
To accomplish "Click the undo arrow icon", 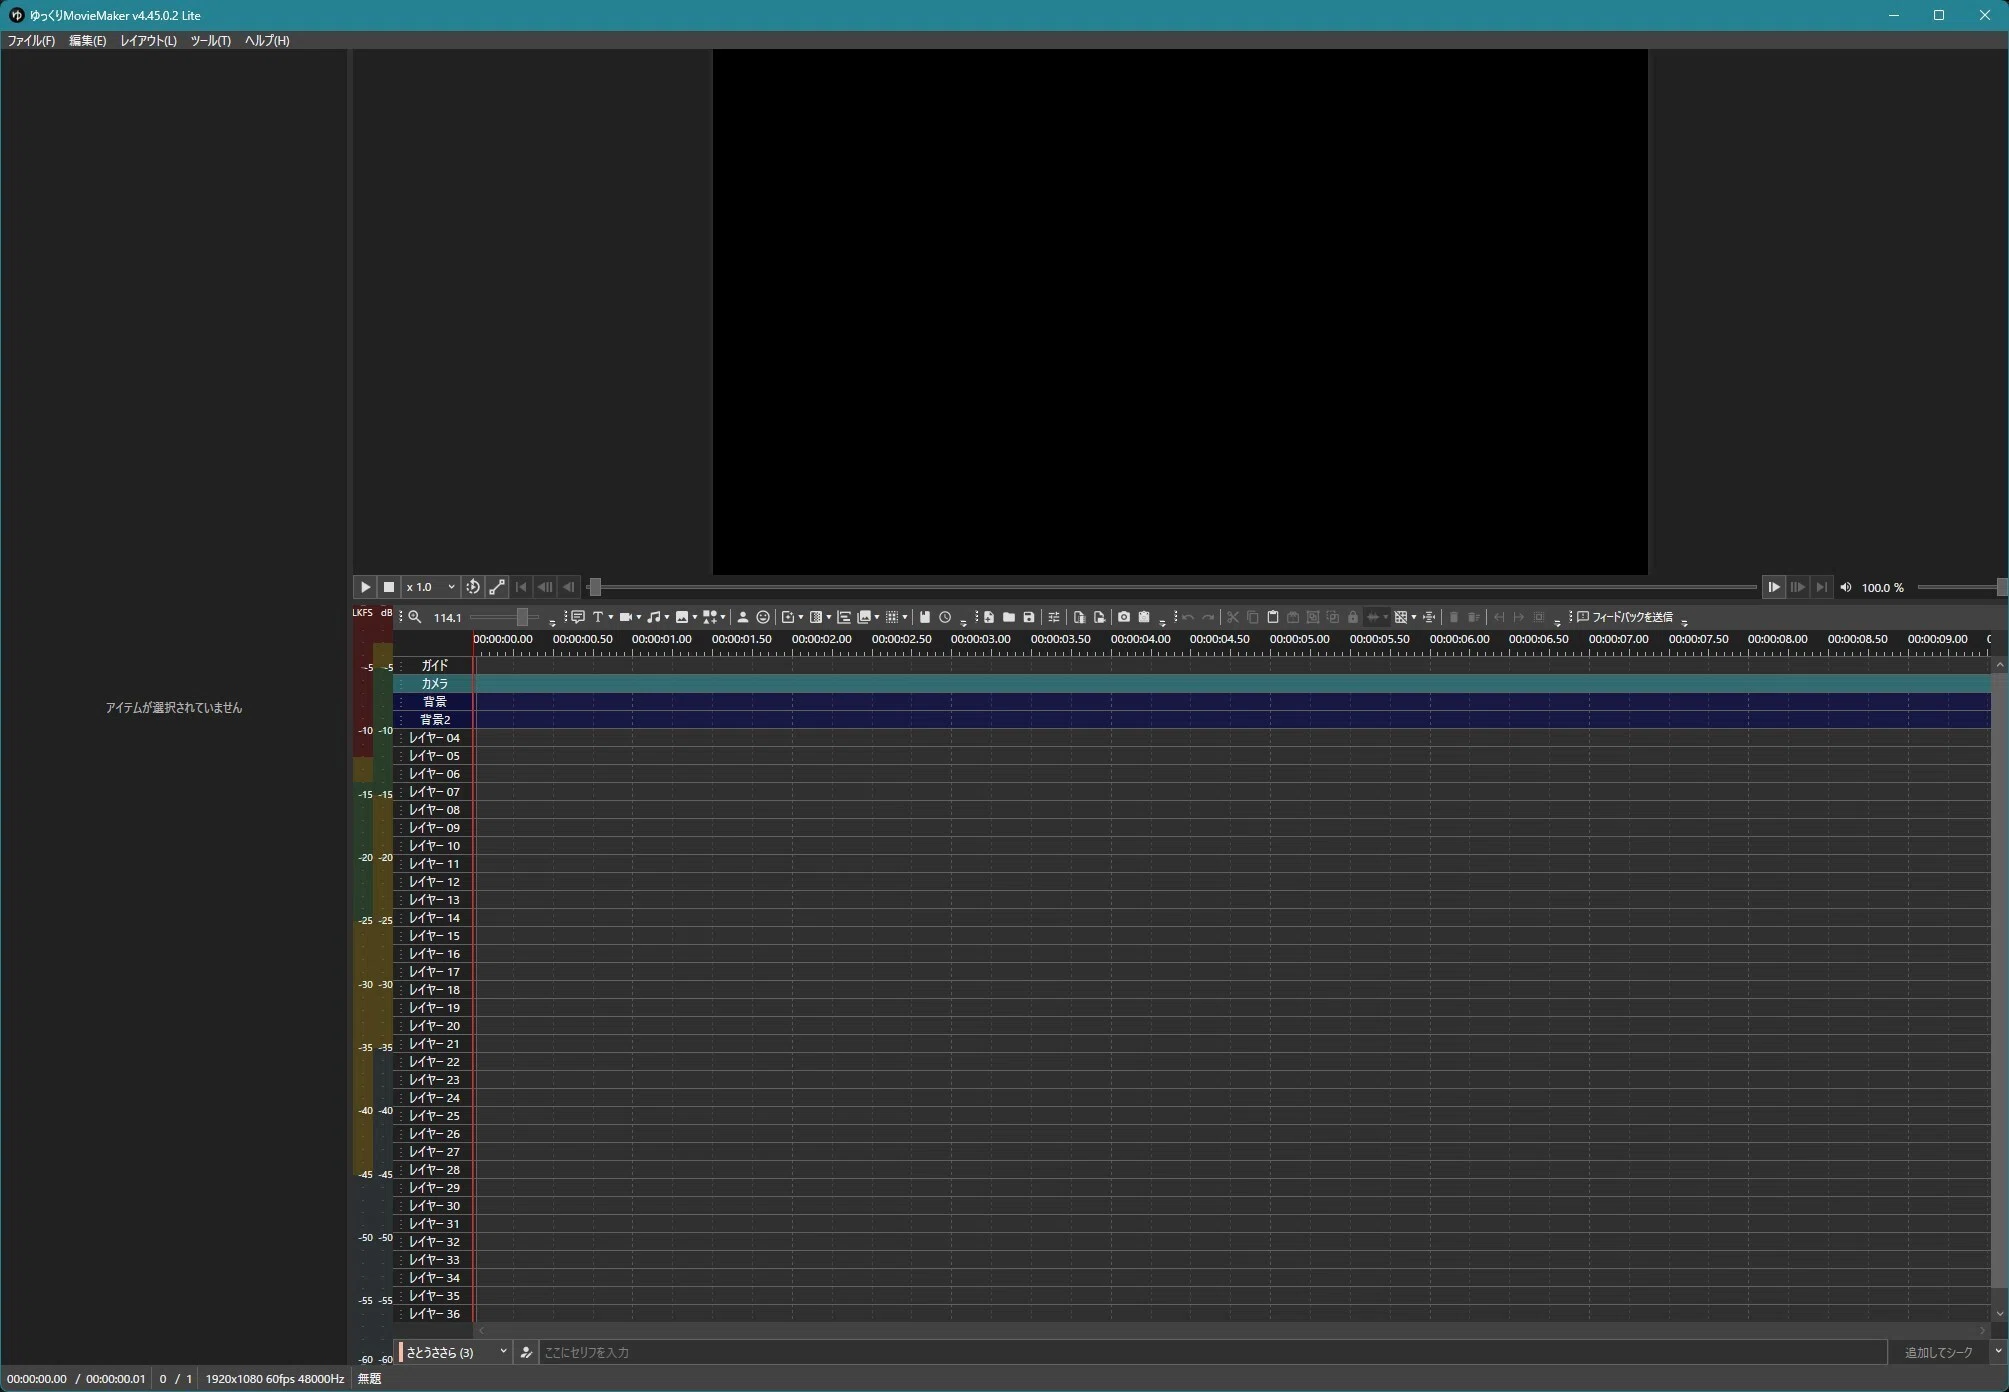I will click(x=1188, y=617).
